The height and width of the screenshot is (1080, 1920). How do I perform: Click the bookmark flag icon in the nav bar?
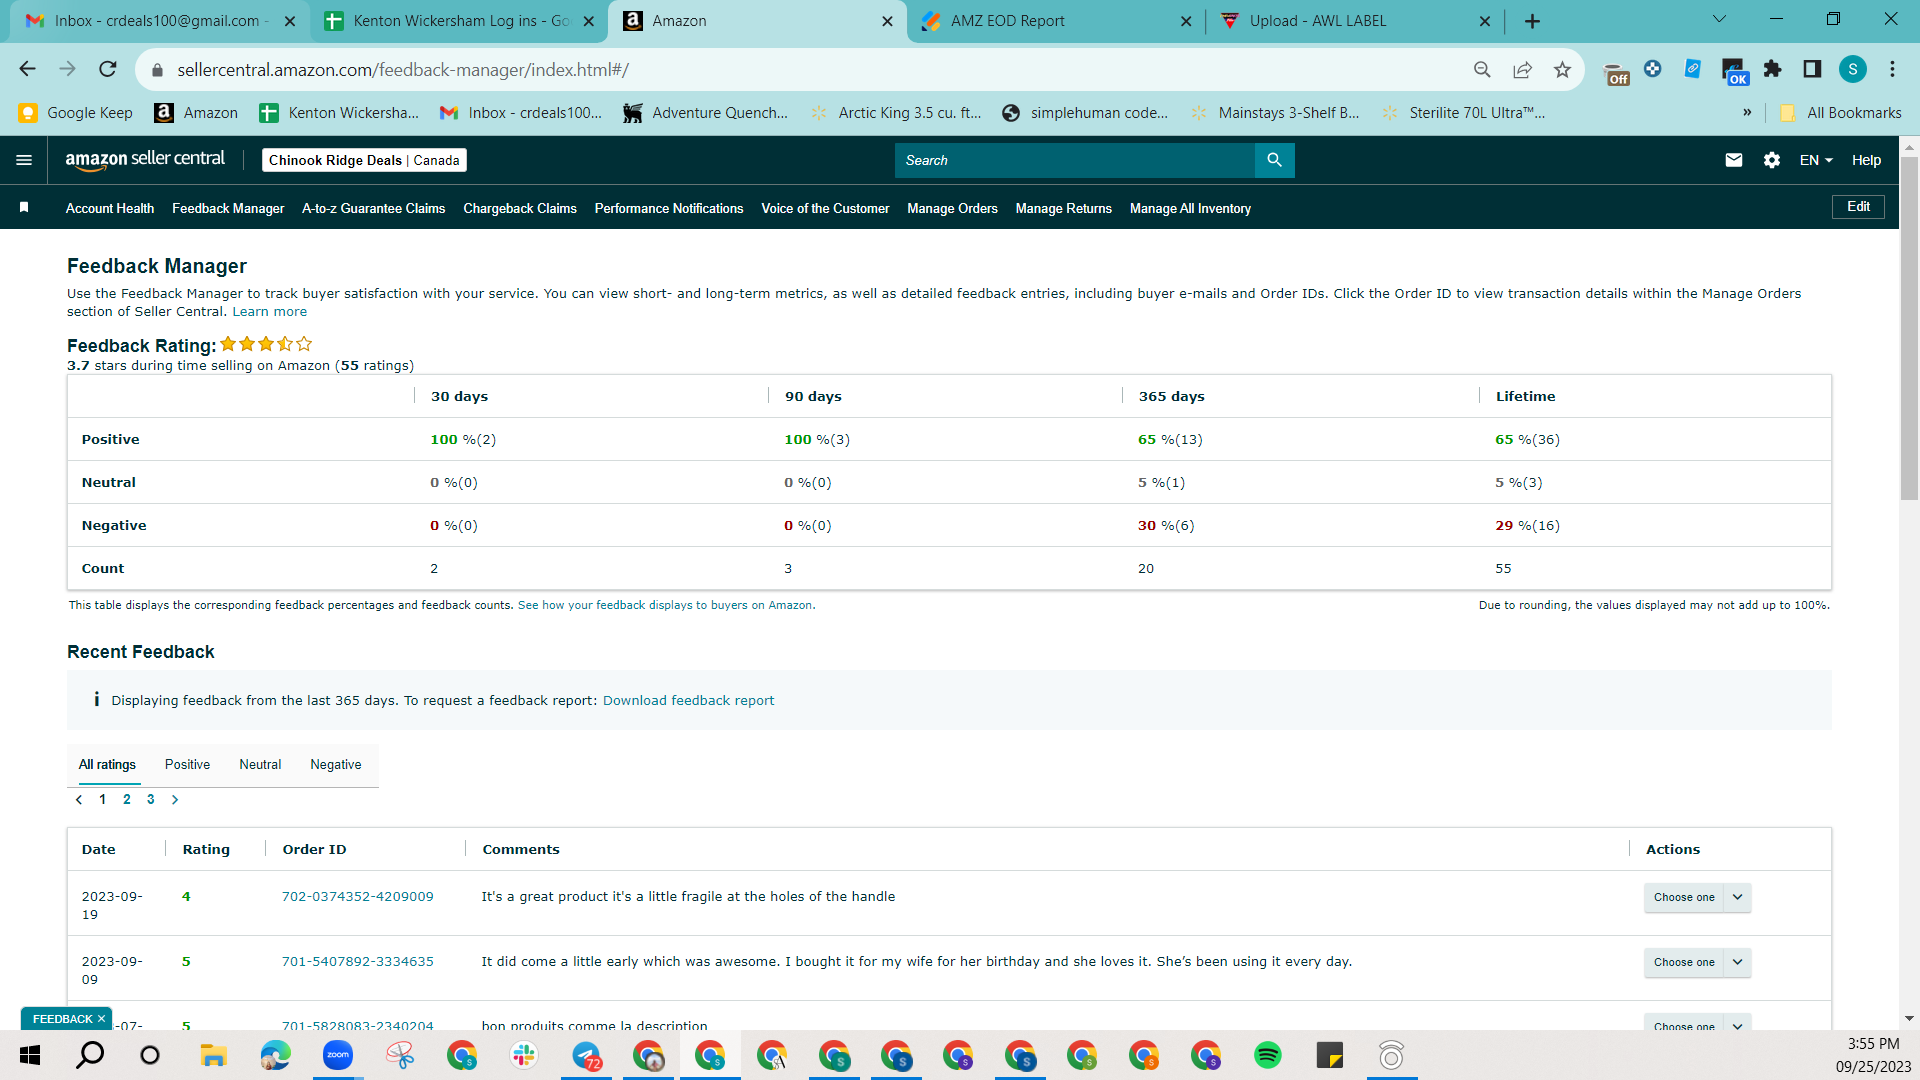coord(24,207)
